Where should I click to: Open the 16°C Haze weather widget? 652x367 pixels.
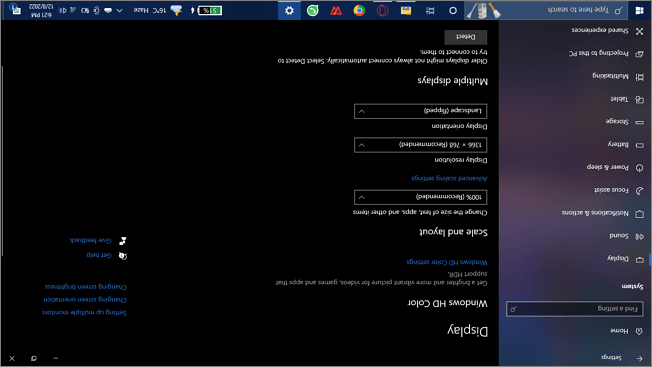(158, 10)
